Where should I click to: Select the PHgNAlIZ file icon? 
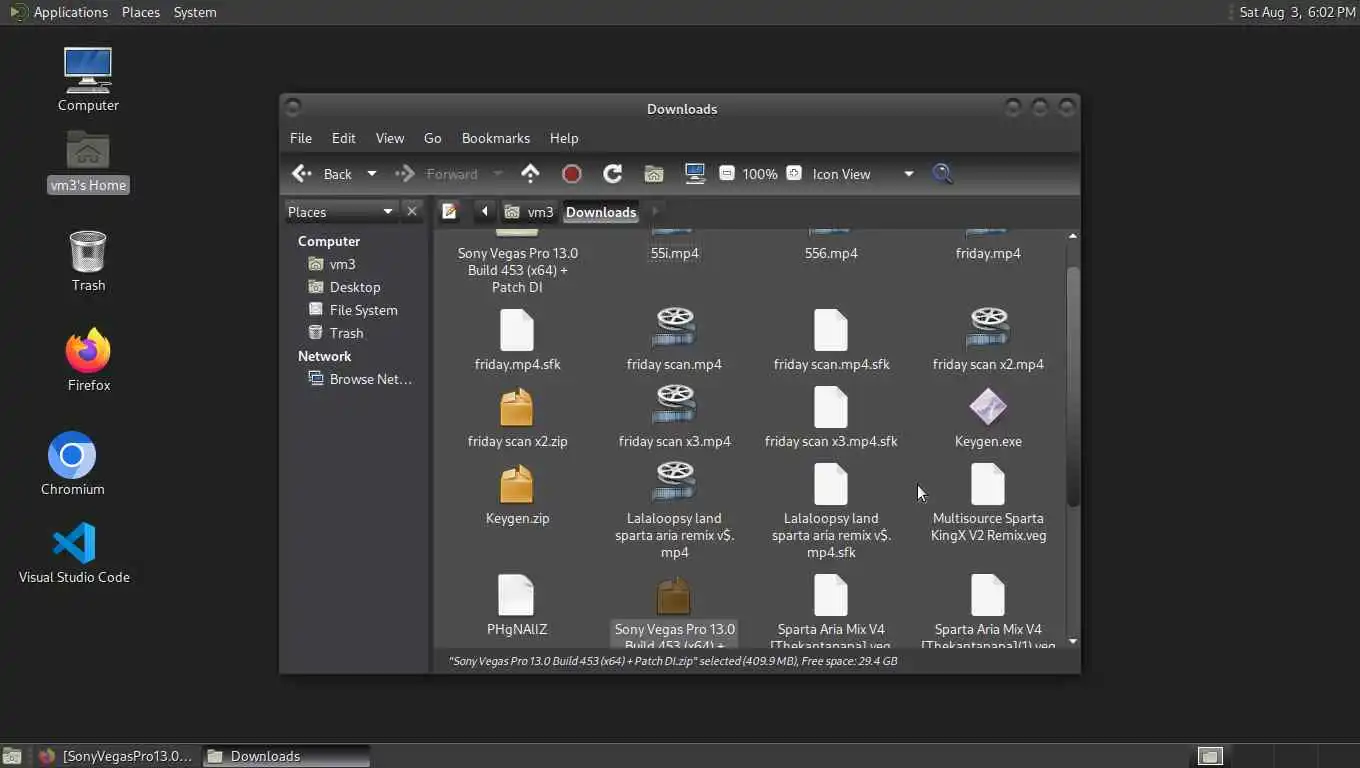(x=517, y=595)
